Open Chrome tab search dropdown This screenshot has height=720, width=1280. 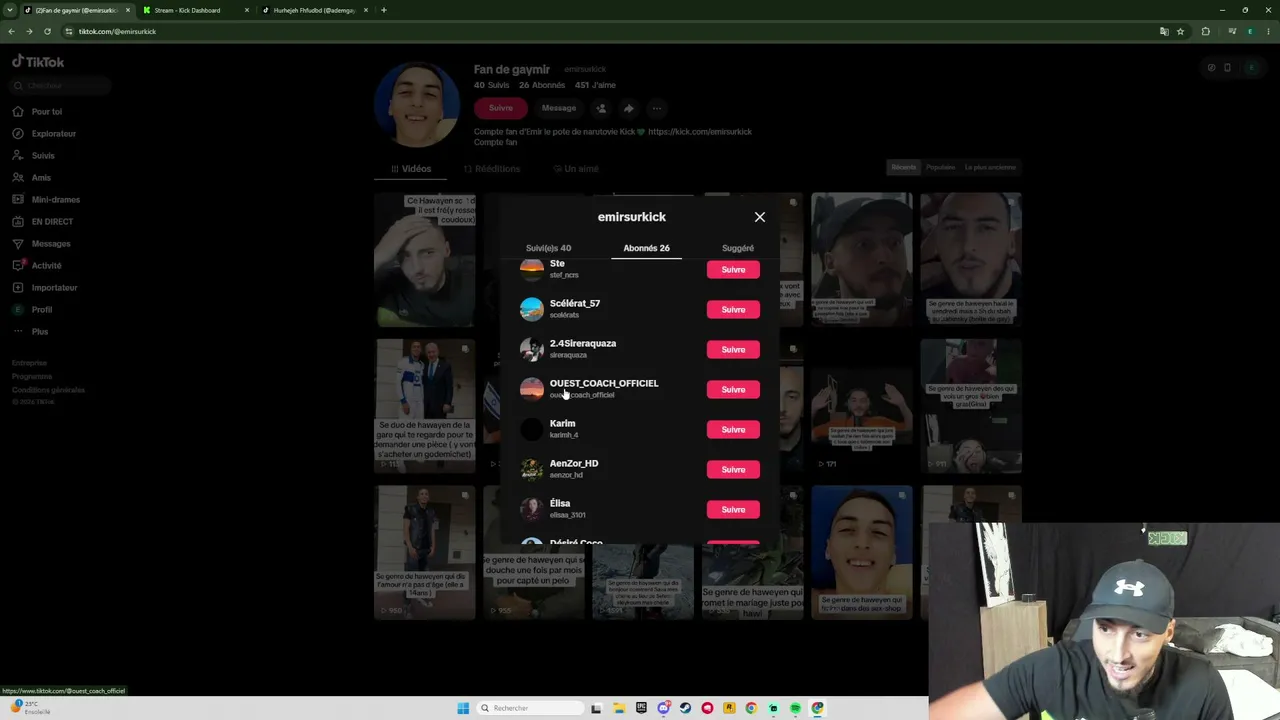[x=11, y=10]
